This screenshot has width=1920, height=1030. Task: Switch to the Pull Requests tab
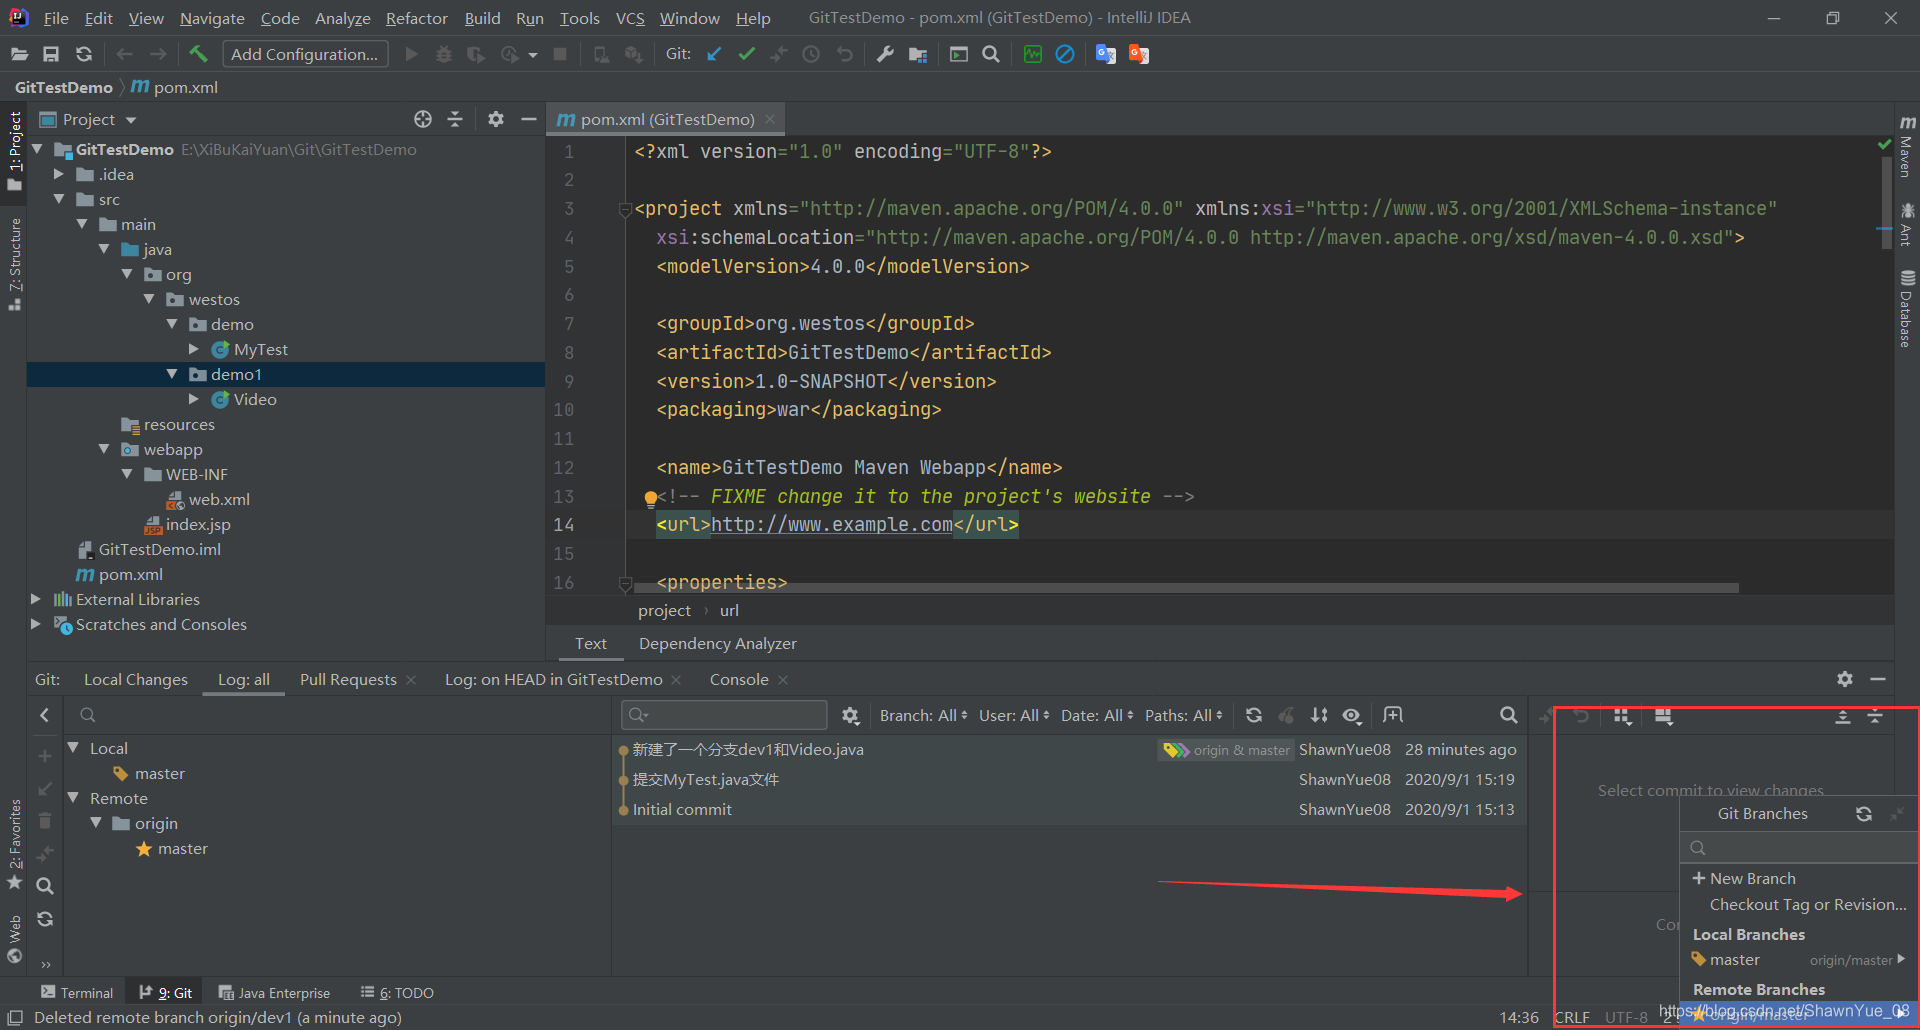348,679
